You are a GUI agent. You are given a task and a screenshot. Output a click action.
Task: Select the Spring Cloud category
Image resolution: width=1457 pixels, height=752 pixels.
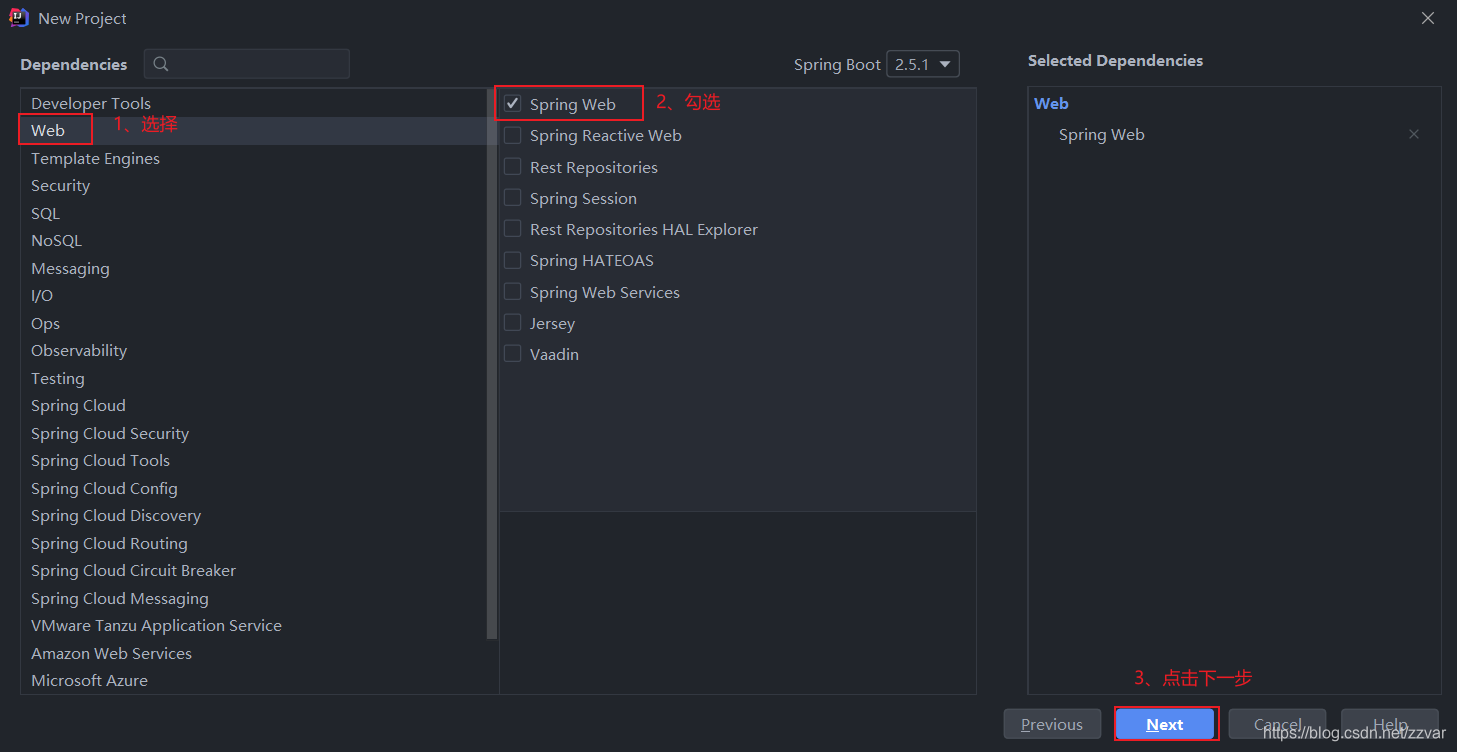click(253, 406)
